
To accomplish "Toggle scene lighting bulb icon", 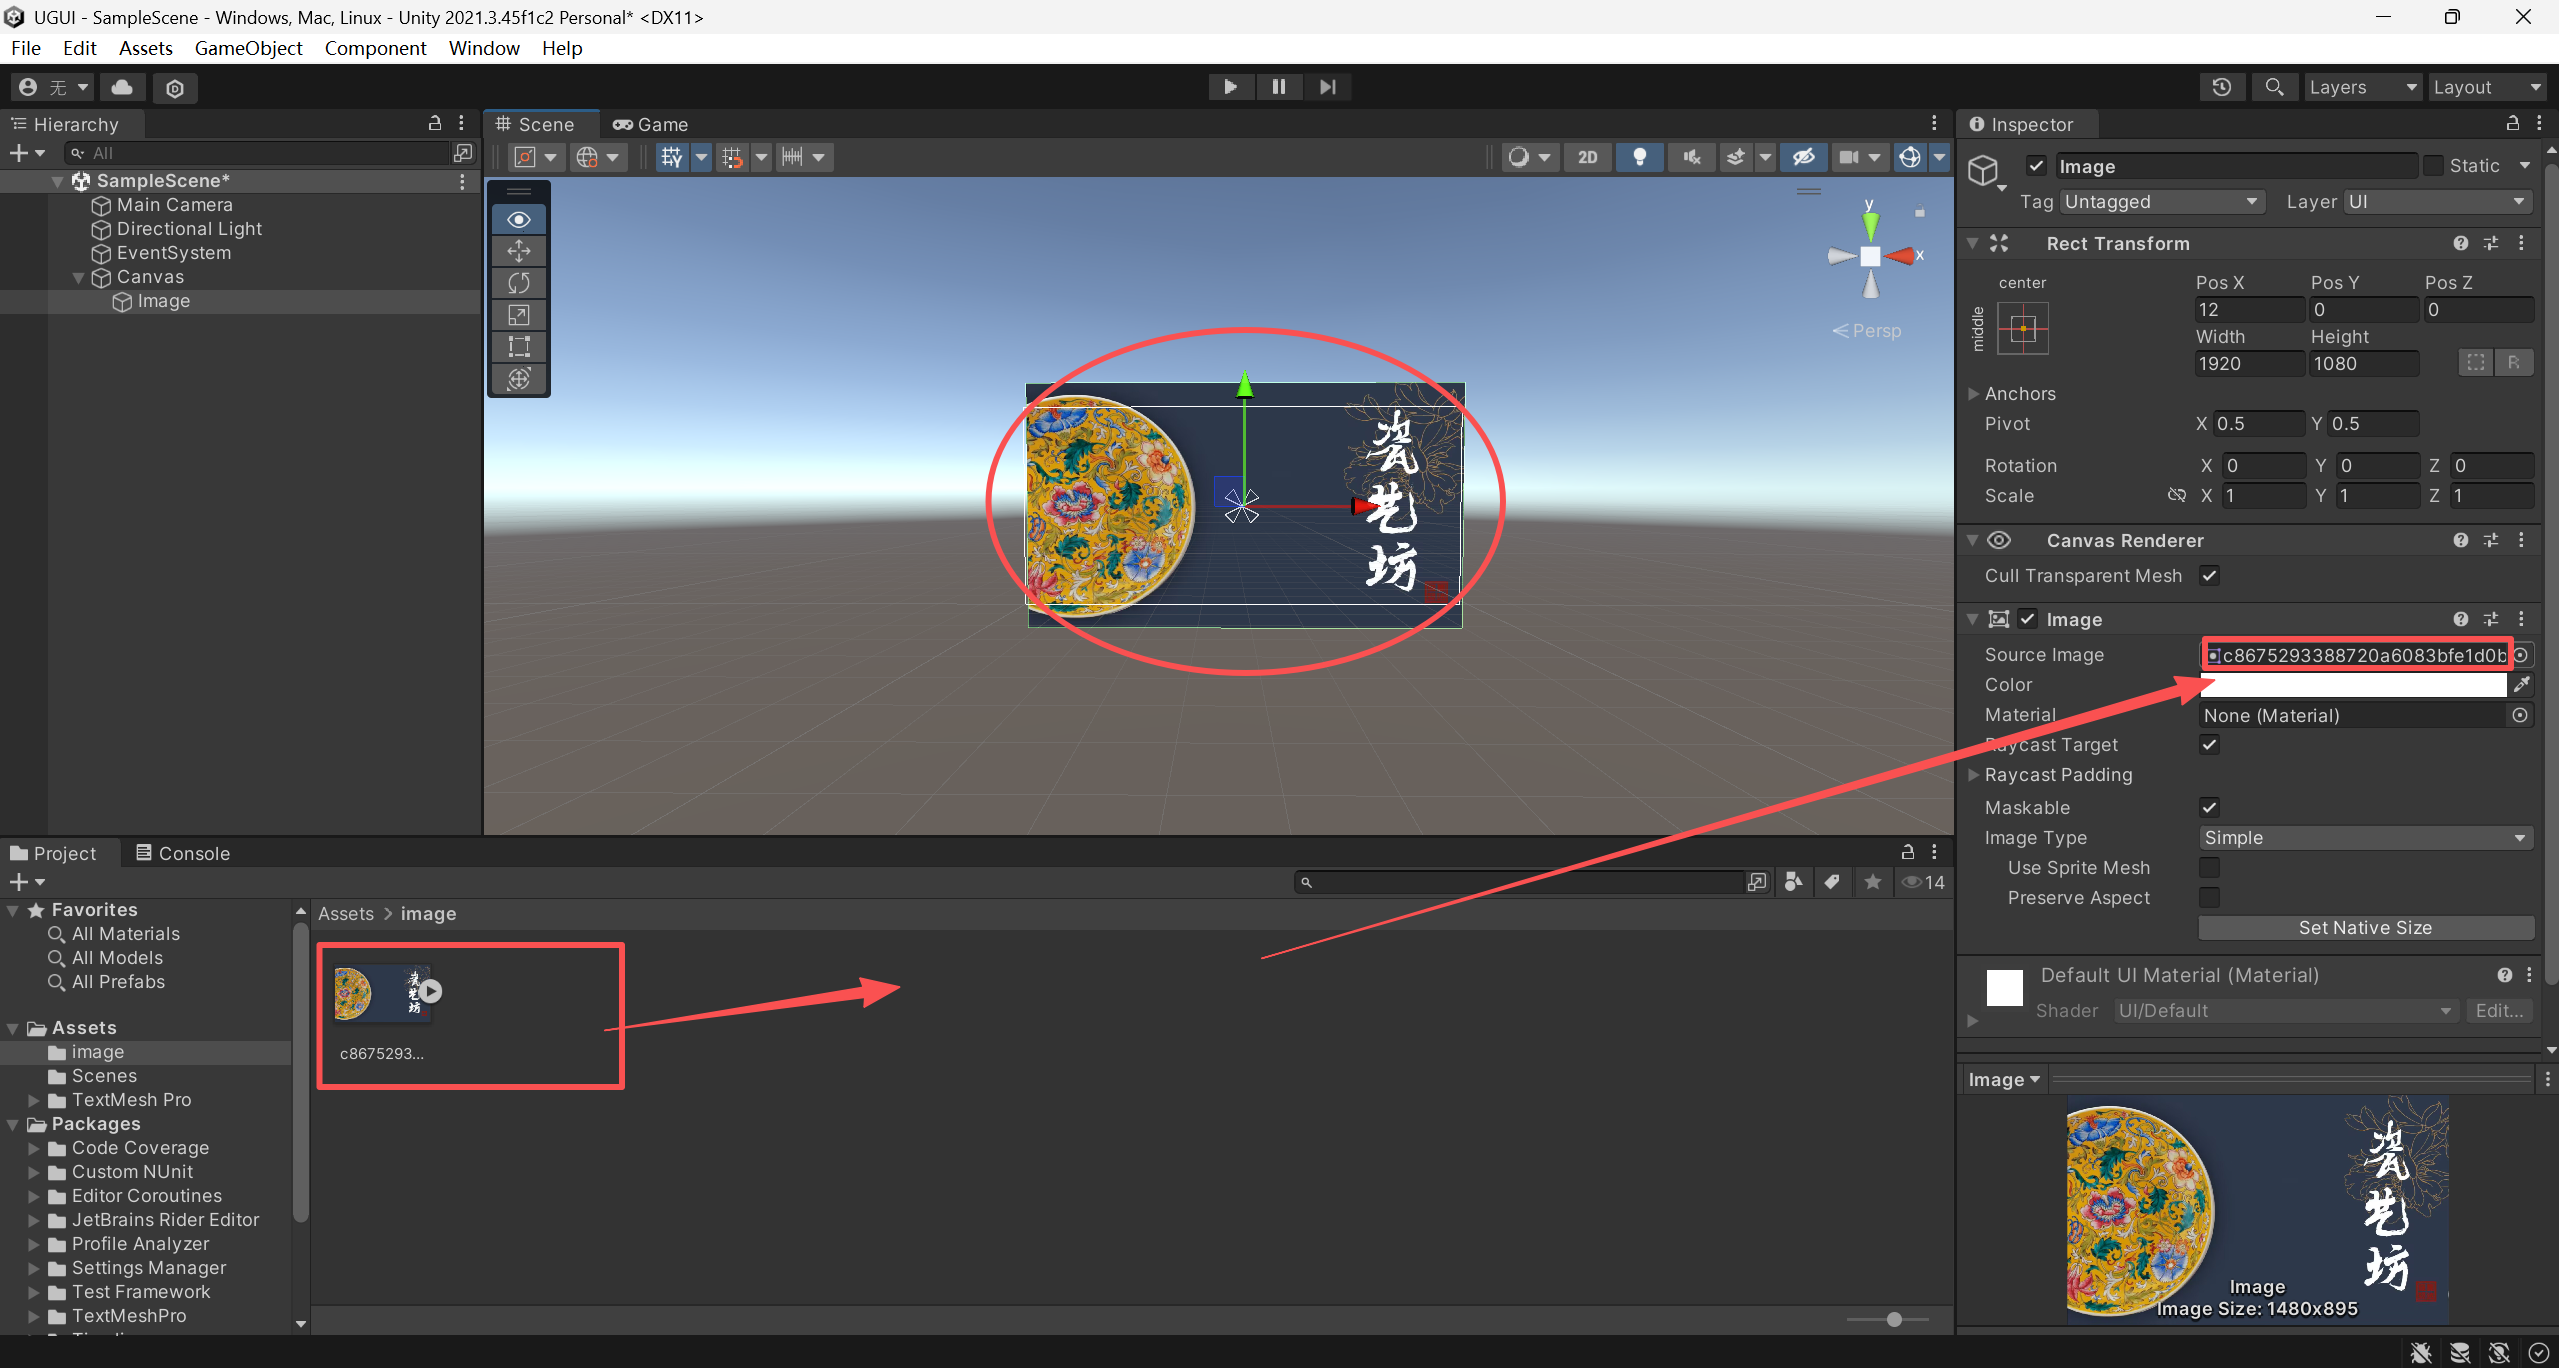I will (x=1639, y=157).
